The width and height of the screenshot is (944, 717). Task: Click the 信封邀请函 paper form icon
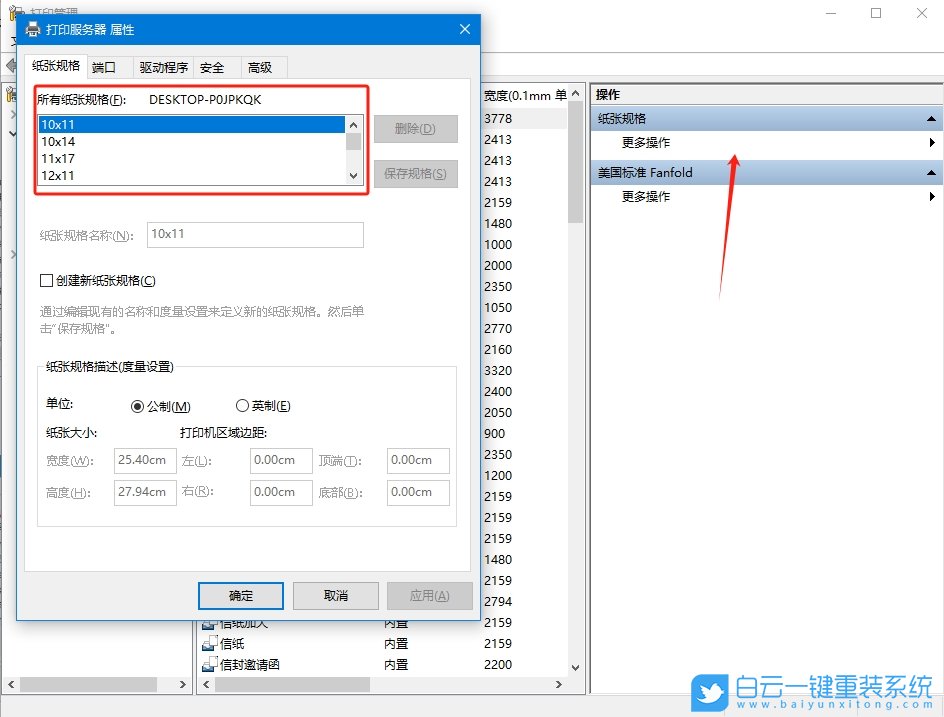pos(212,664)
